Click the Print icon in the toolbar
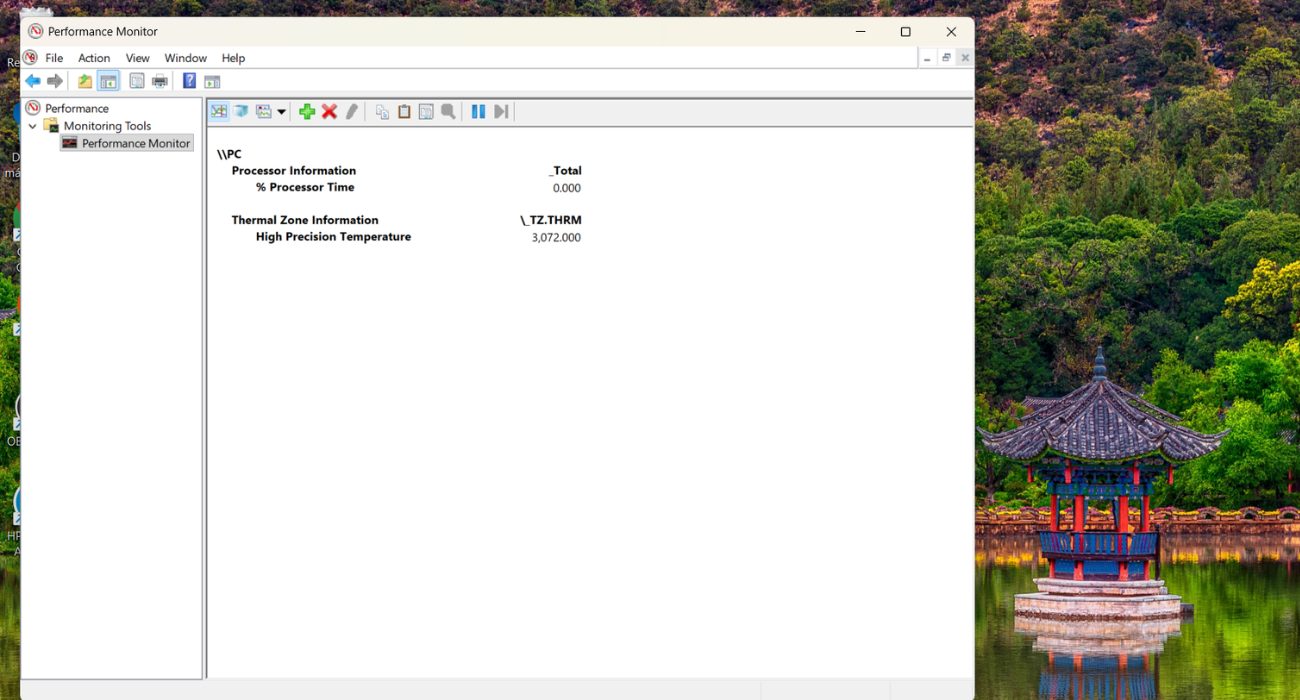The height and width of the screenshot is (700, 1300). [159, 81]
